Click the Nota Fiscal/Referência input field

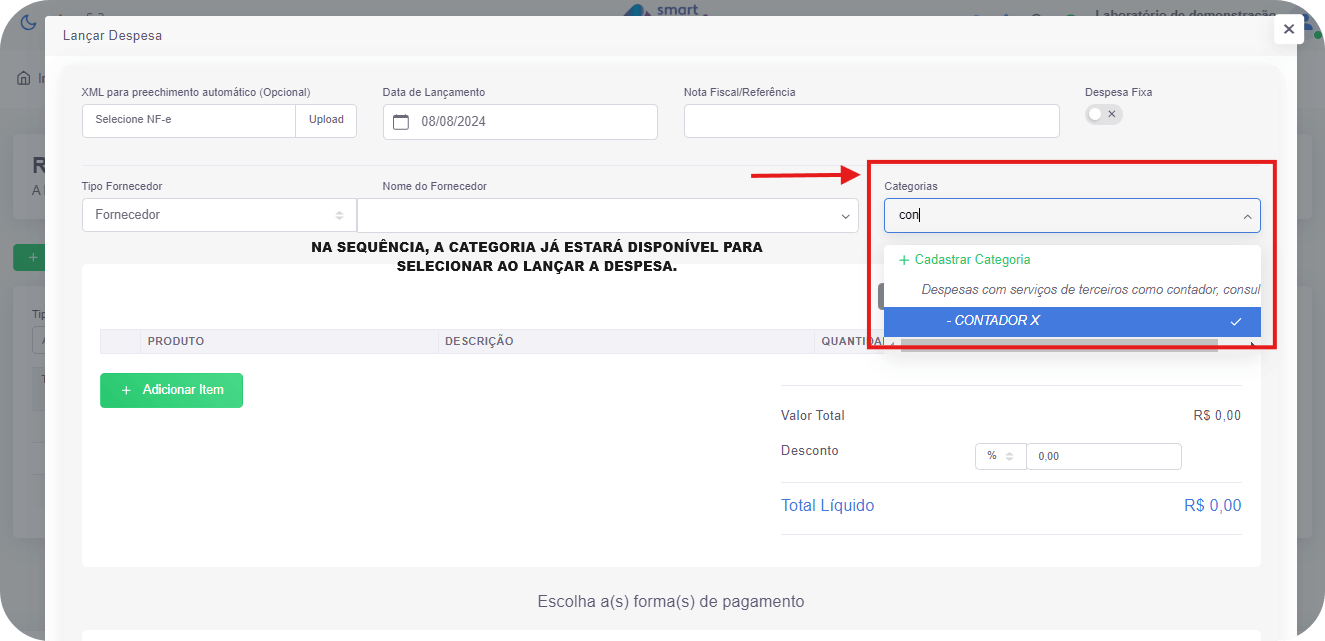[x=871, y=121]
